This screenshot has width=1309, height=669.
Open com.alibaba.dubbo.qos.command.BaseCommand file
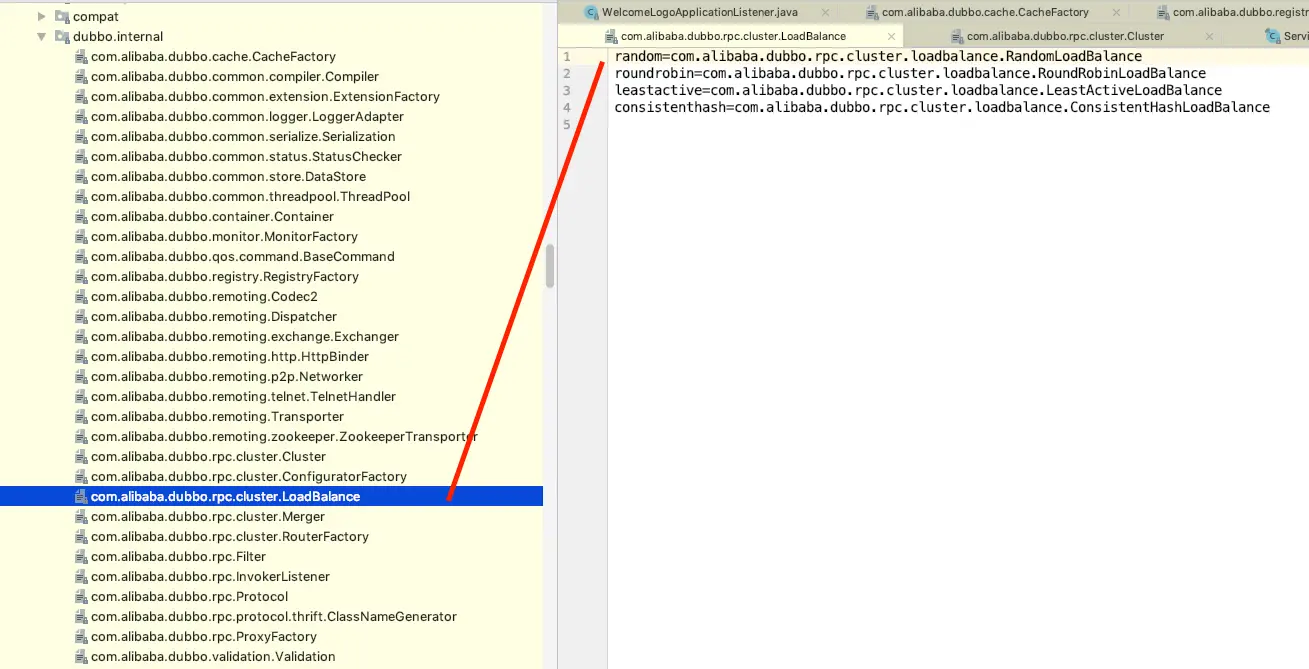tap(243, 257)
